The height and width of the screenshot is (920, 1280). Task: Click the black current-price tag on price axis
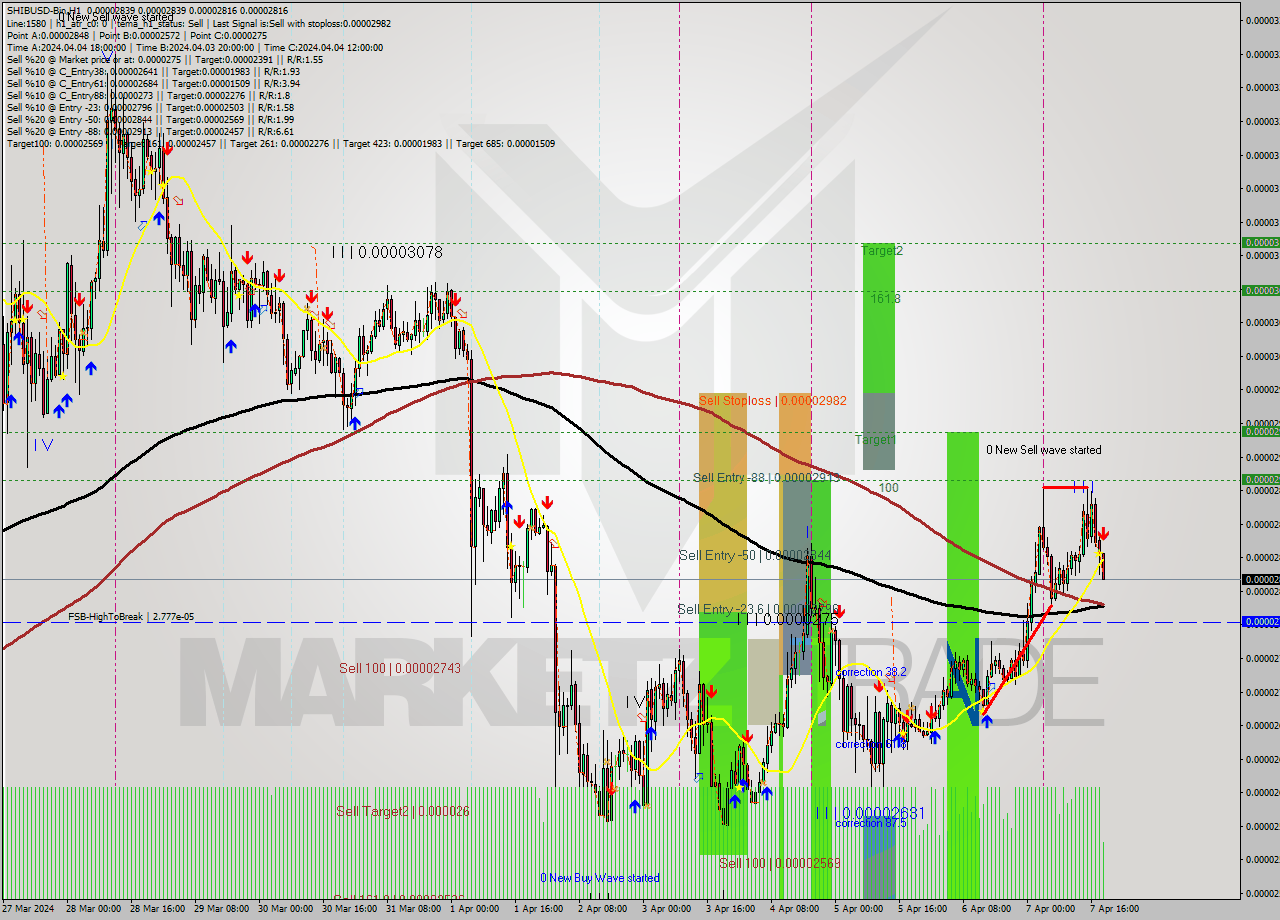click(1260, 579)
